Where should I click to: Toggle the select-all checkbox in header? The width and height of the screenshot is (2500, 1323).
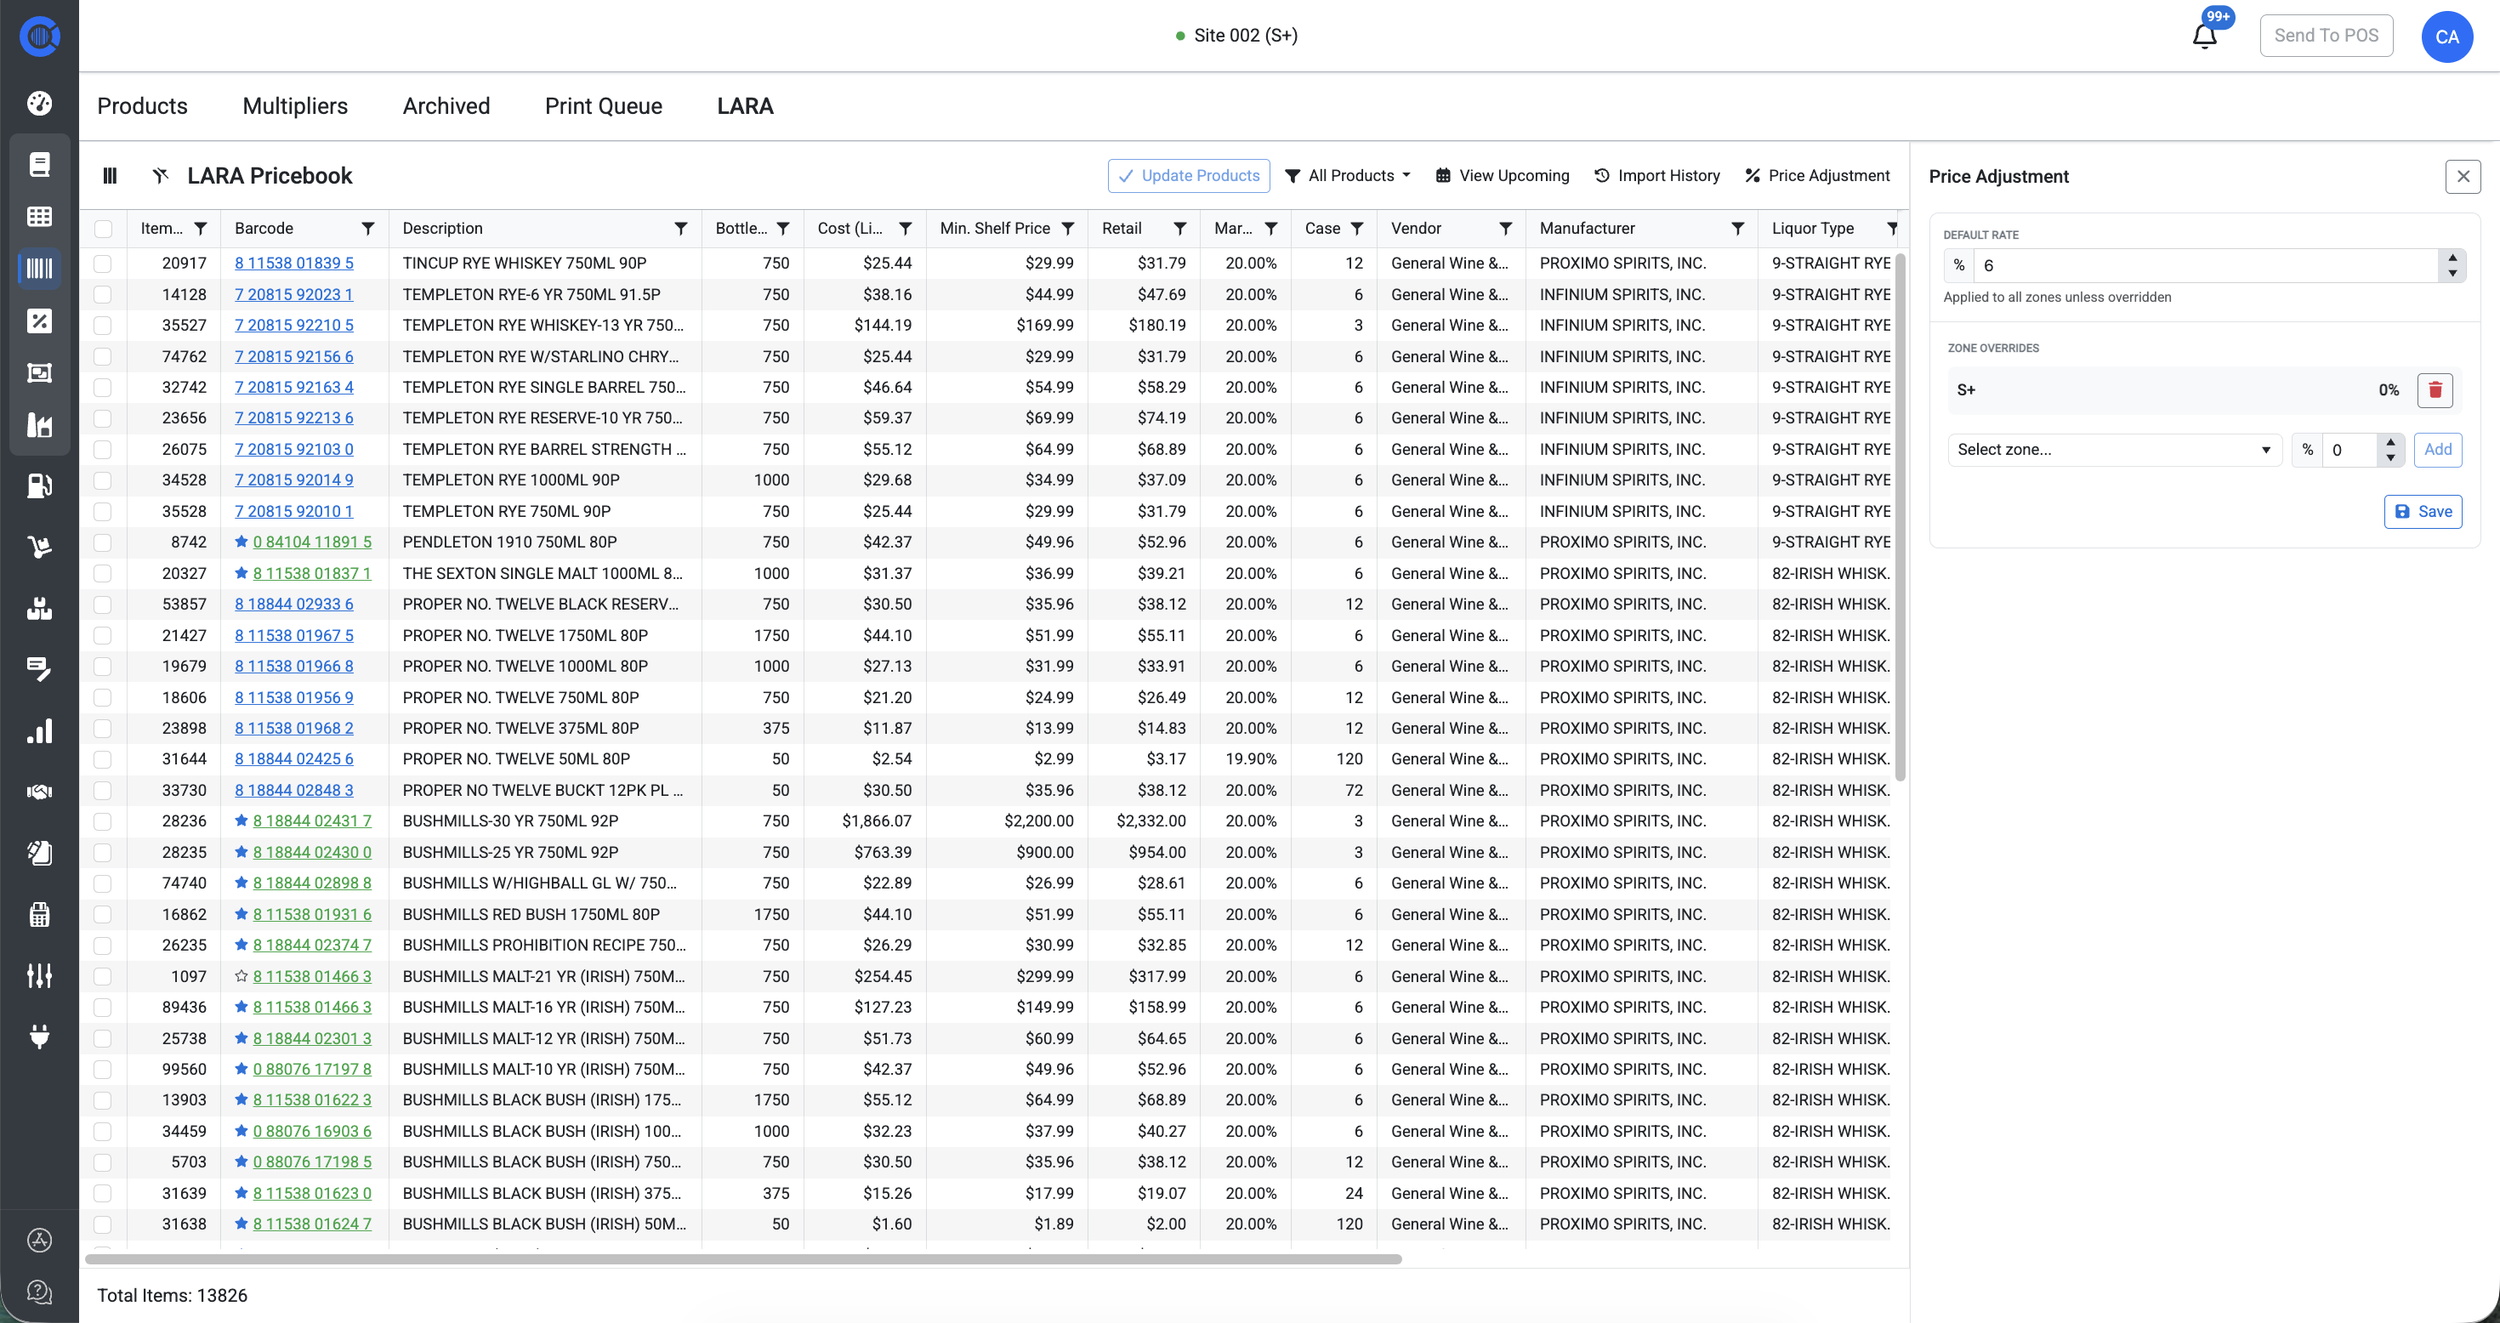[103, 229]
